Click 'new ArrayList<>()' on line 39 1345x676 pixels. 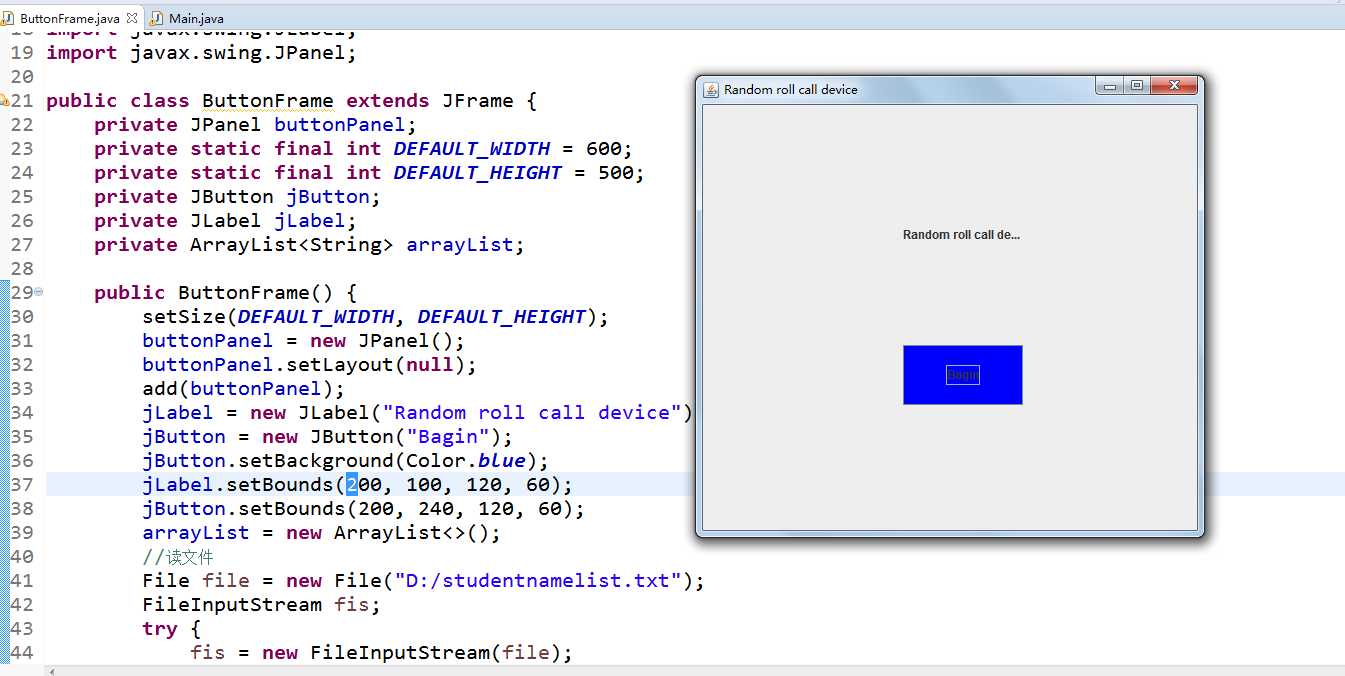pyautogui.click(x=387, y=532)
